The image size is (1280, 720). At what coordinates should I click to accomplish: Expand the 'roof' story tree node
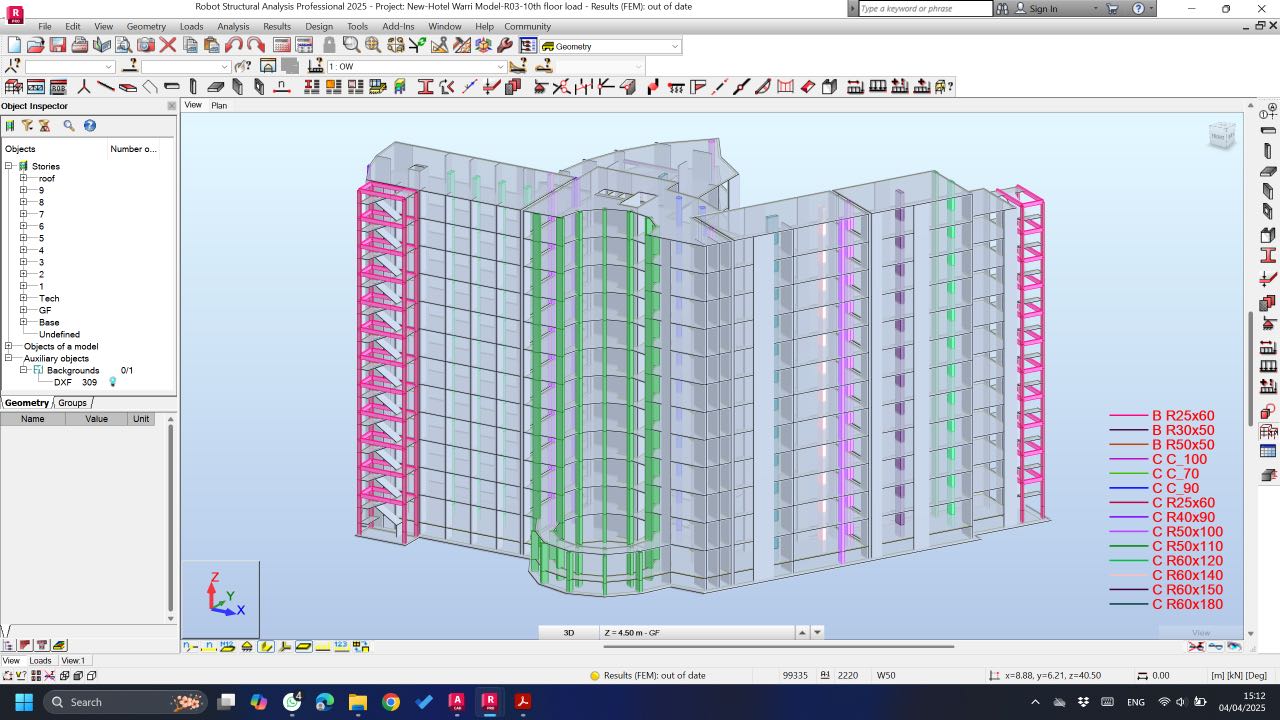pos(23,178)
